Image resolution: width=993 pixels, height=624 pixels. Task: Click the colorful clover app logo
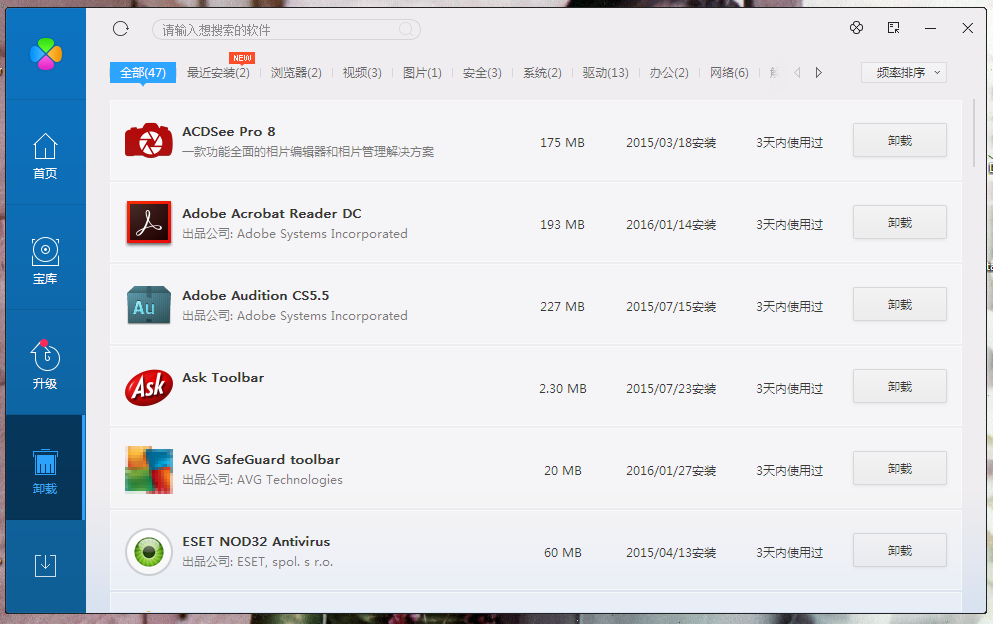tap(46, 54)
